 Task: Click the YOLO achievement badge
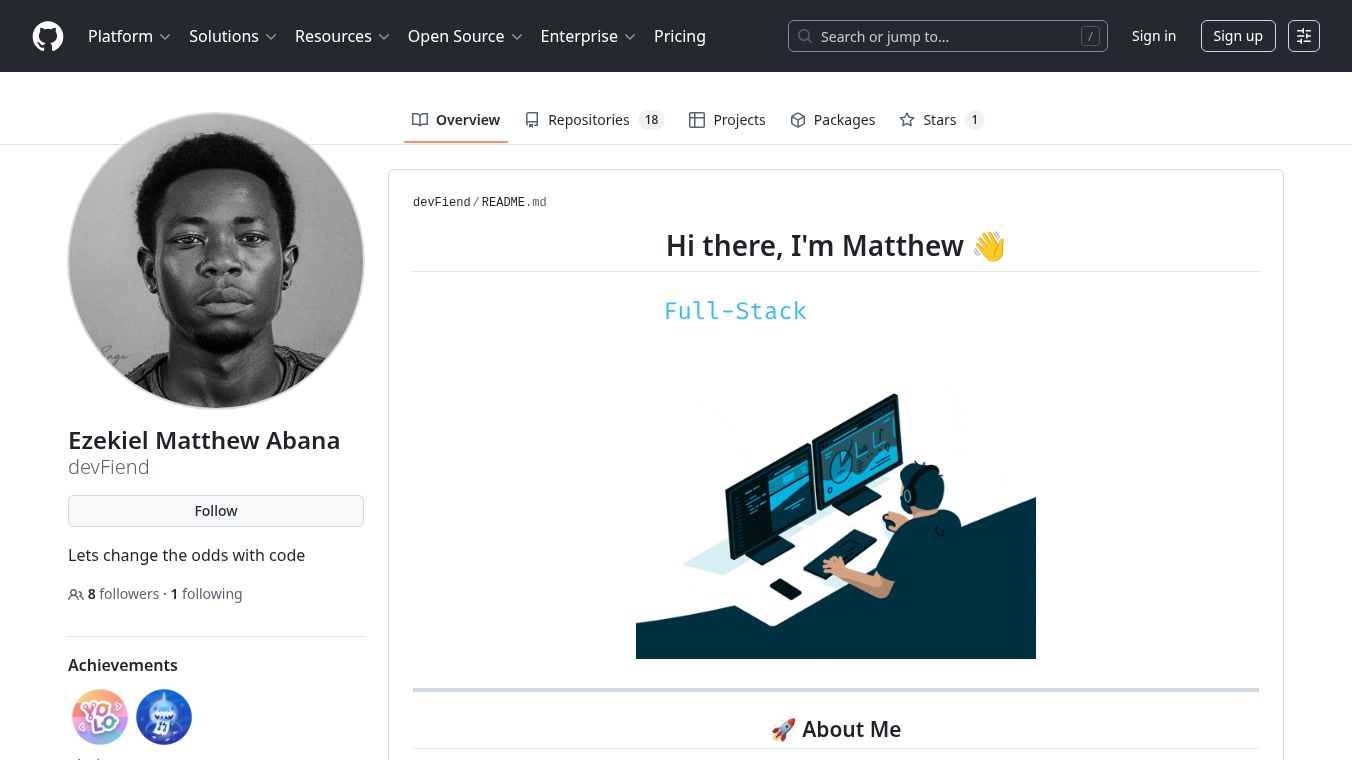click(100, 717)
